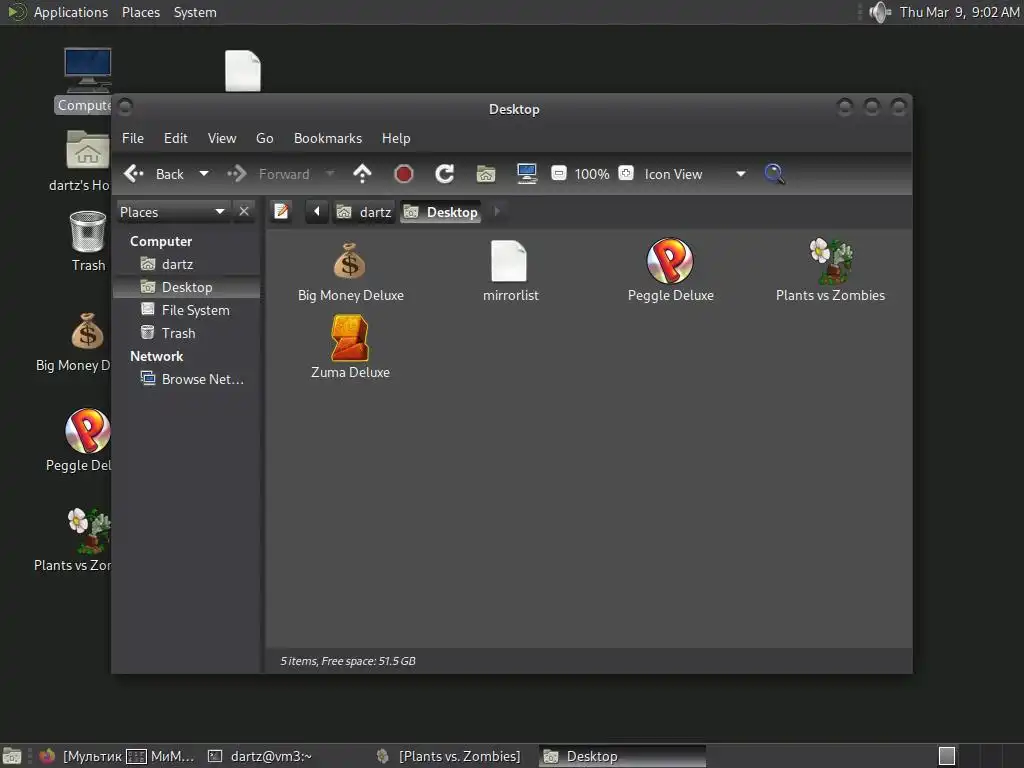Switch to the Мультик taskbar window

(x=80, y=756)
